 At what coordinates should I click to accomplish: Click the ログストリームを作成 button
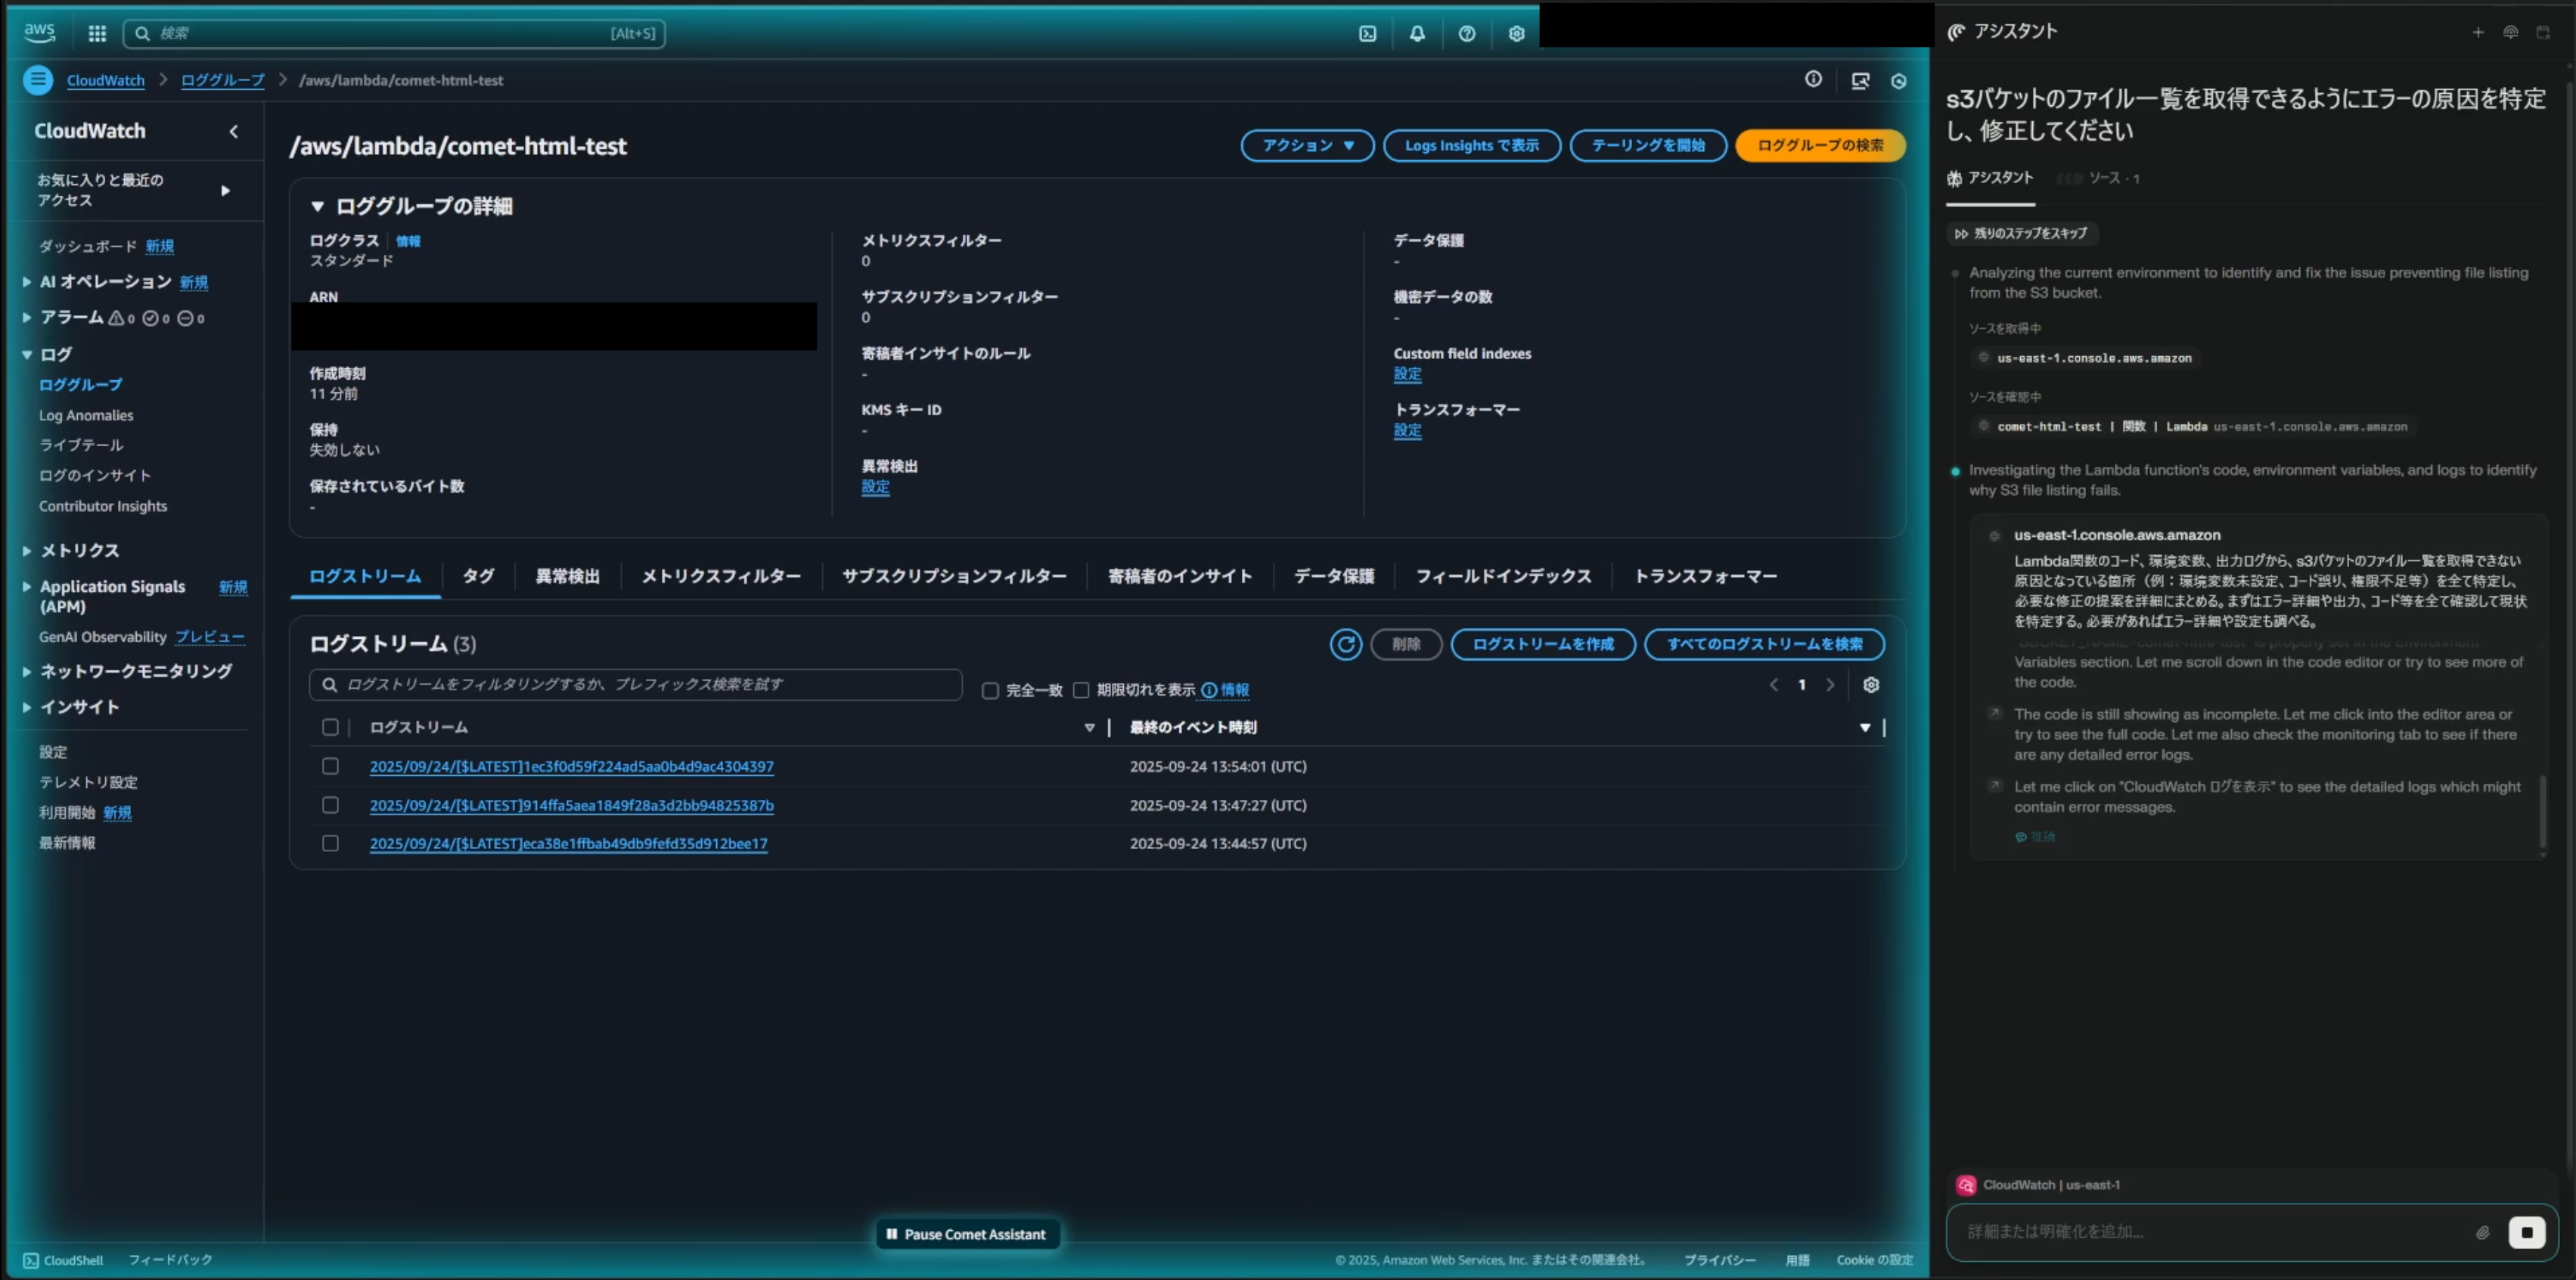1542,644
